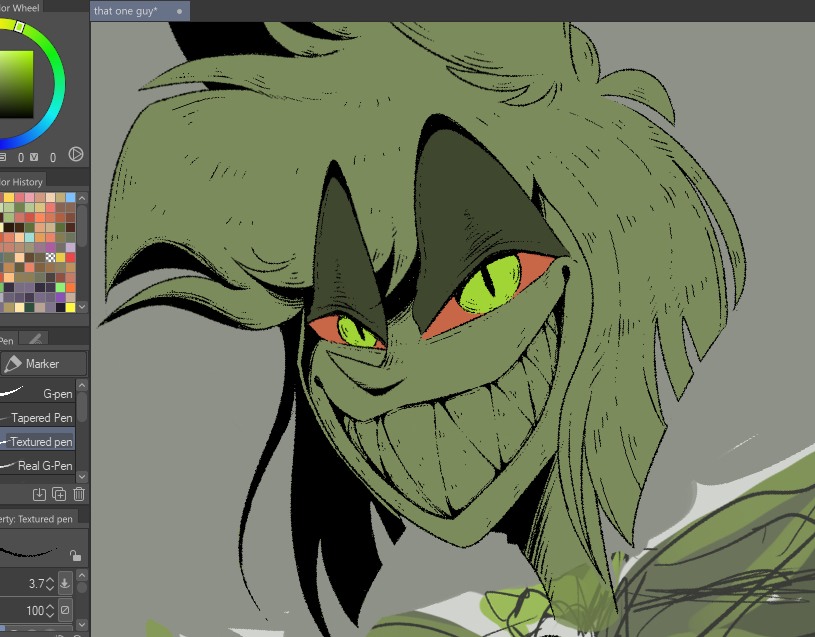The height and width of the screenshot is (637, 815).
Task: Choose the Tapered Pen sub tool
Action: pyautogui.click(x=40, y=418)
